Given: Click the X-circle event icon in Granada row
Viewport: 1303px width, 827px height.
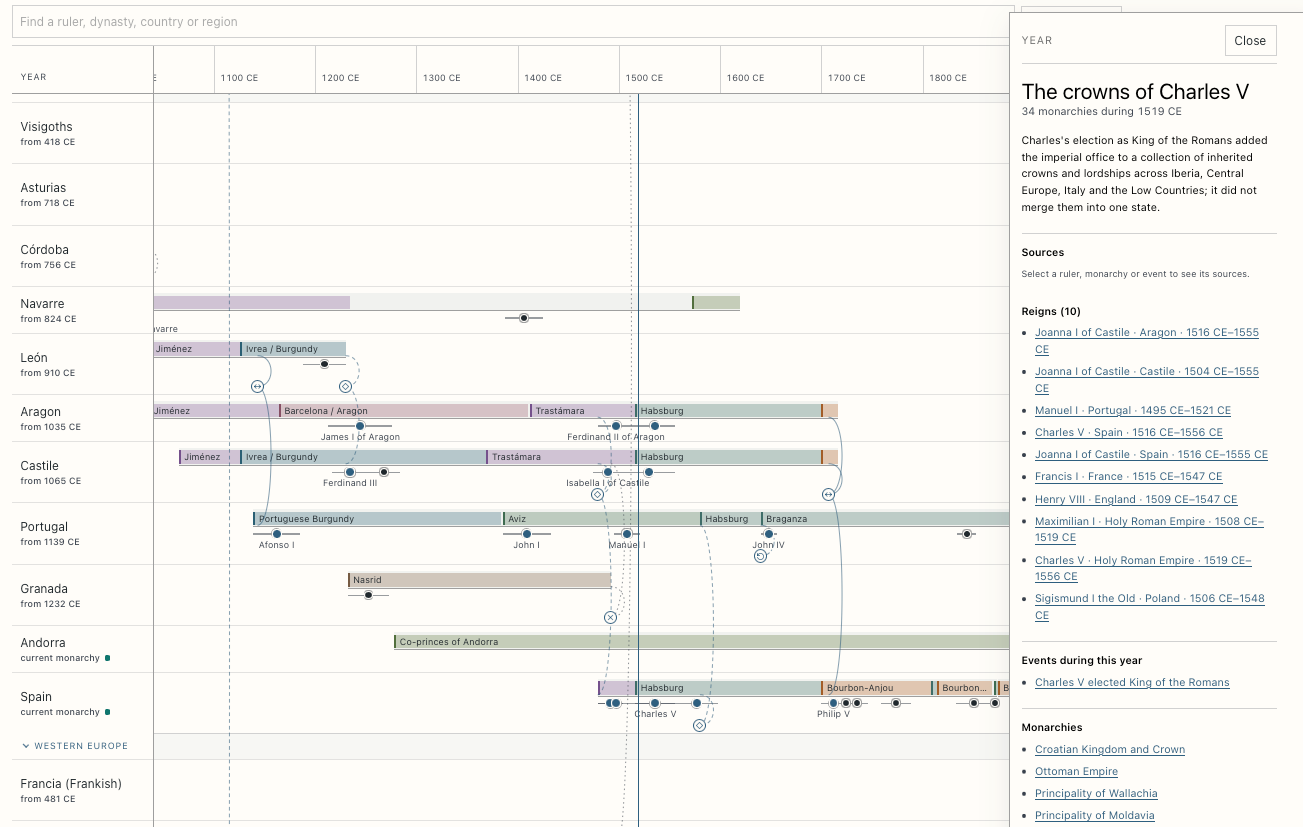Looking at the screenshot, I should tap(610, 617).
